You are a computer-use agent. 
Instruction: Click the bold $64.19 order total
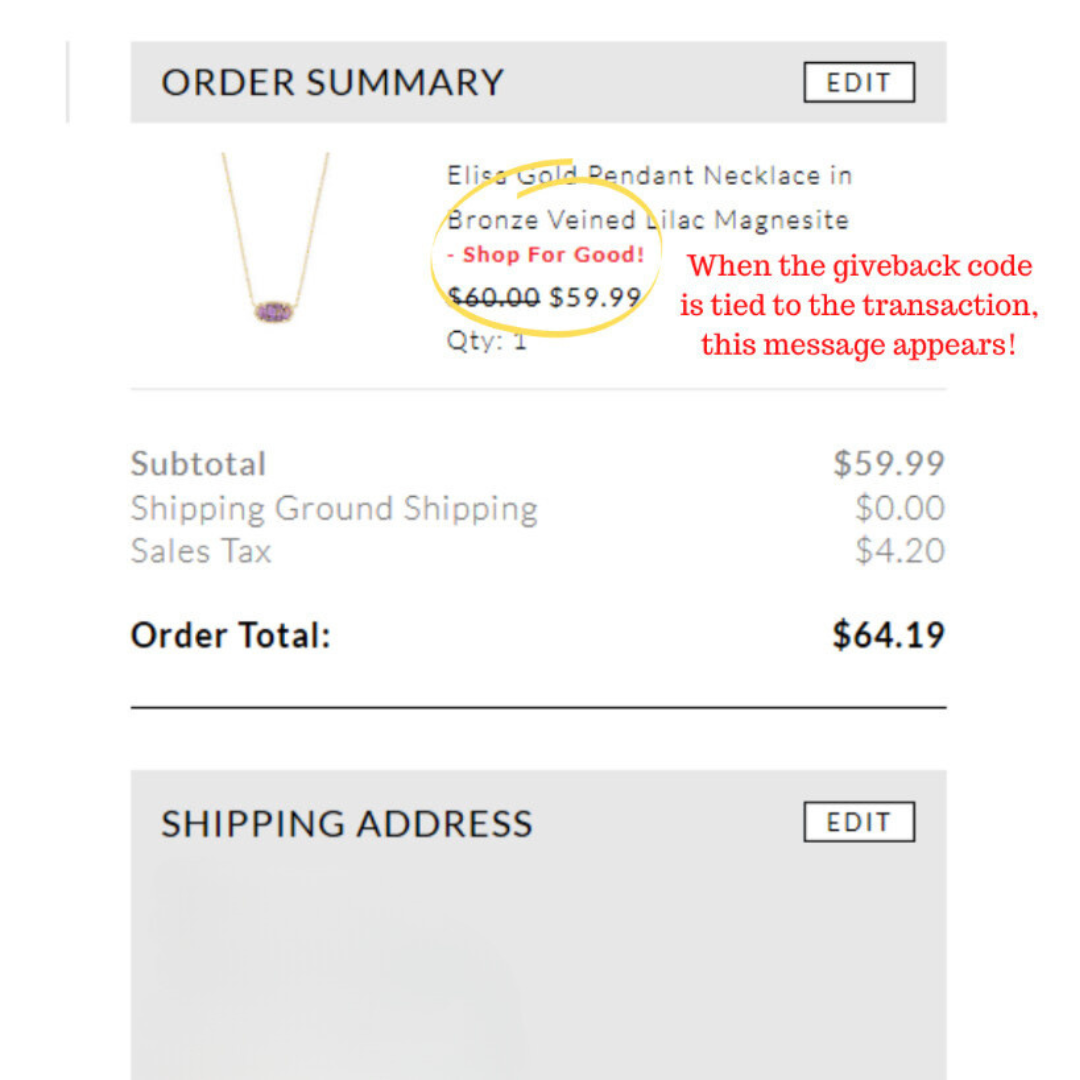tap(889, 634)
